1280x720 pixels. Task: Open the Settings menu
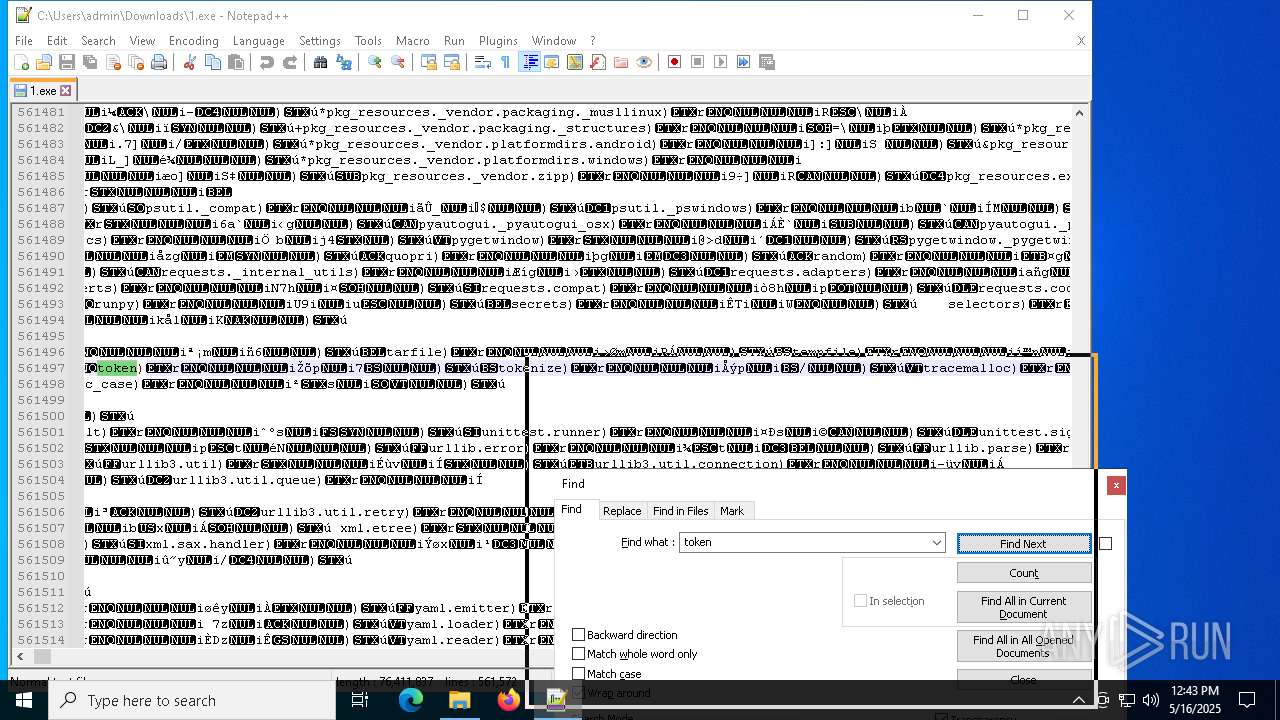[x=320, y=41]
